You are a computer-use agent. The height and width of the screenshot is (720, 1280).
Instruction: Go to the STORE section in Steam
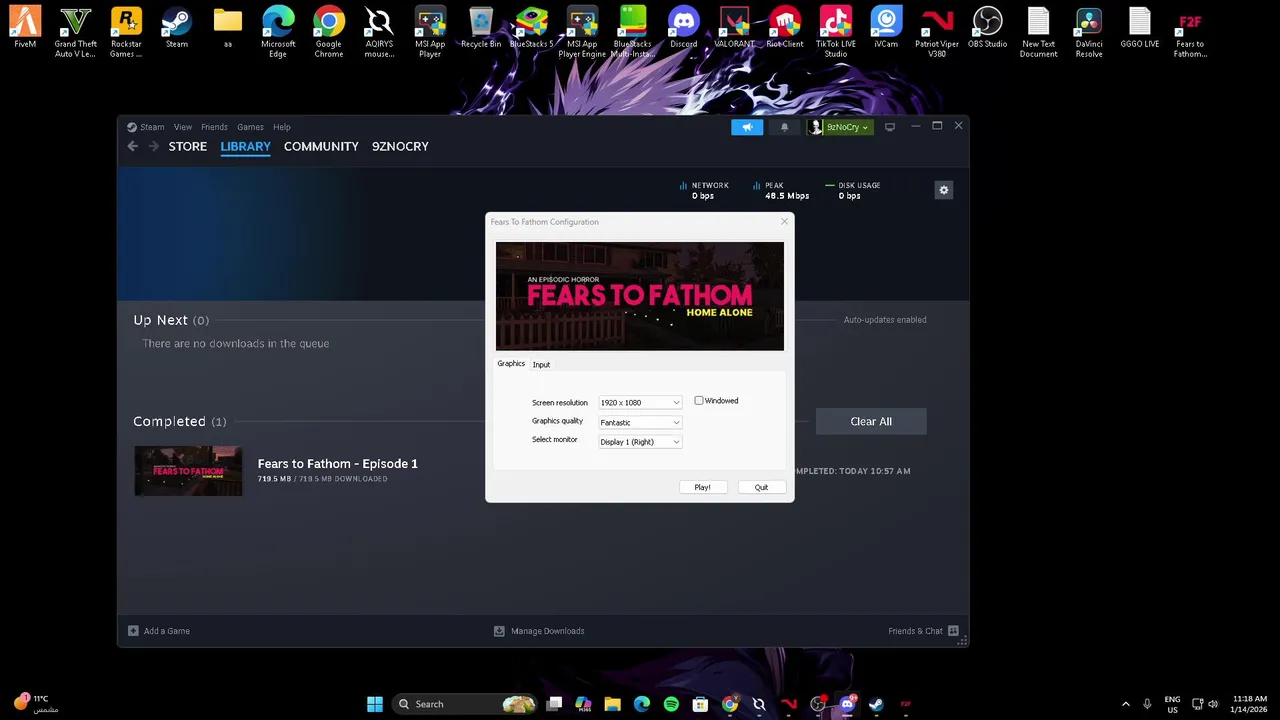pos(188,146)
